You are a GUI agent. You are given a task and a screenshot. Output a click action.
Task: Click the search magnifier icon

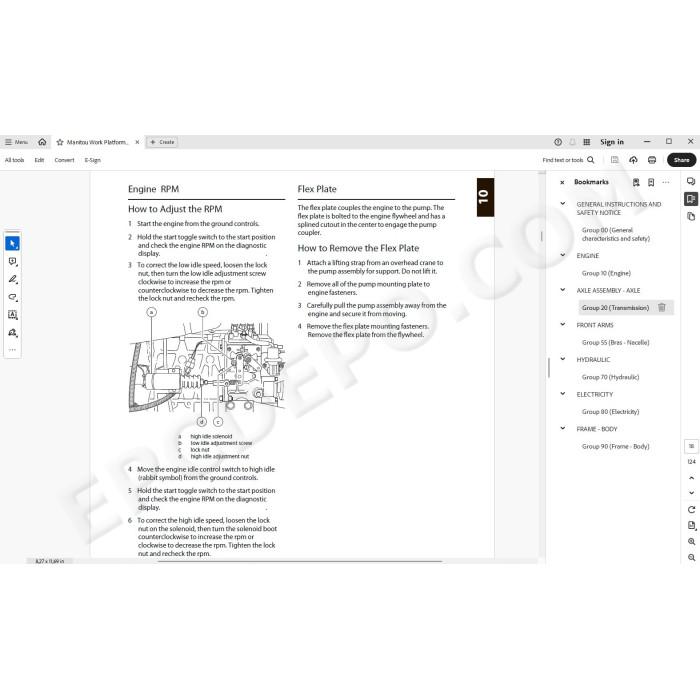(591, 160)
